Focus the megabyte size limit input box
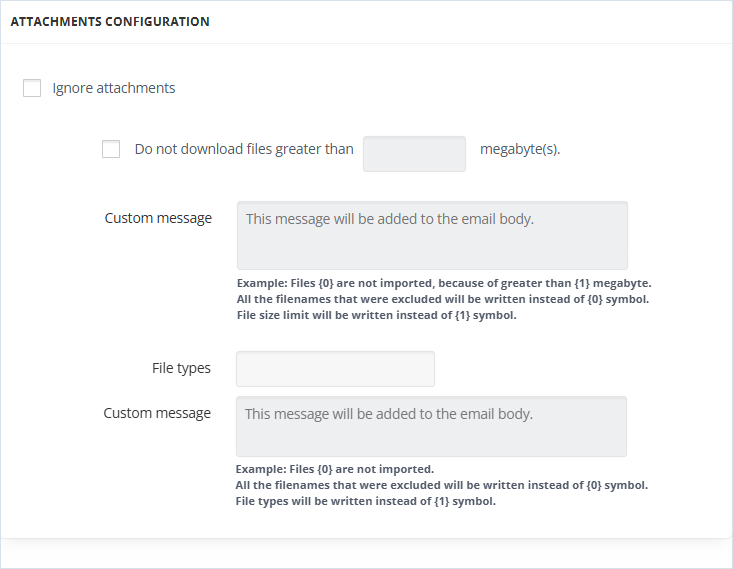 (x=414, y=154)
